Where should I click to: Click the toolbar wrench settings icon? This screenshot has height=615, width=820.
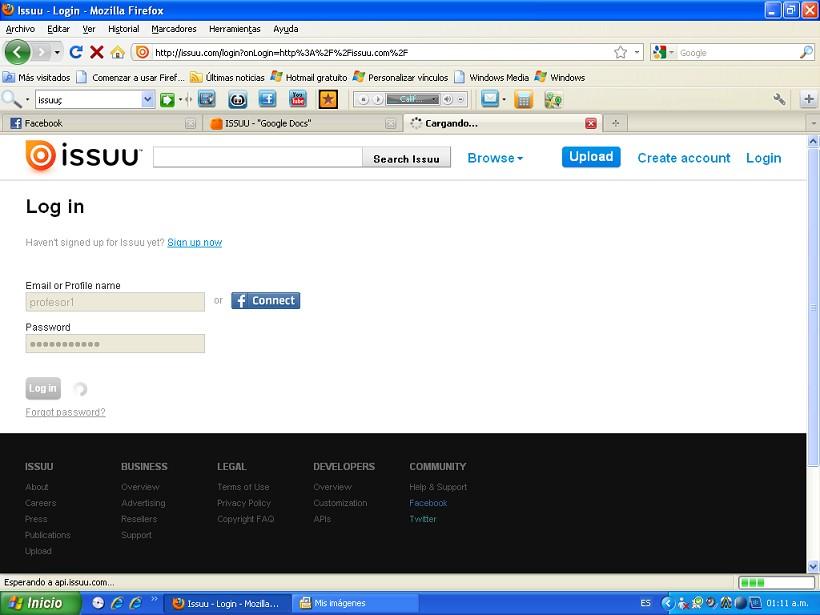point(779,99)
